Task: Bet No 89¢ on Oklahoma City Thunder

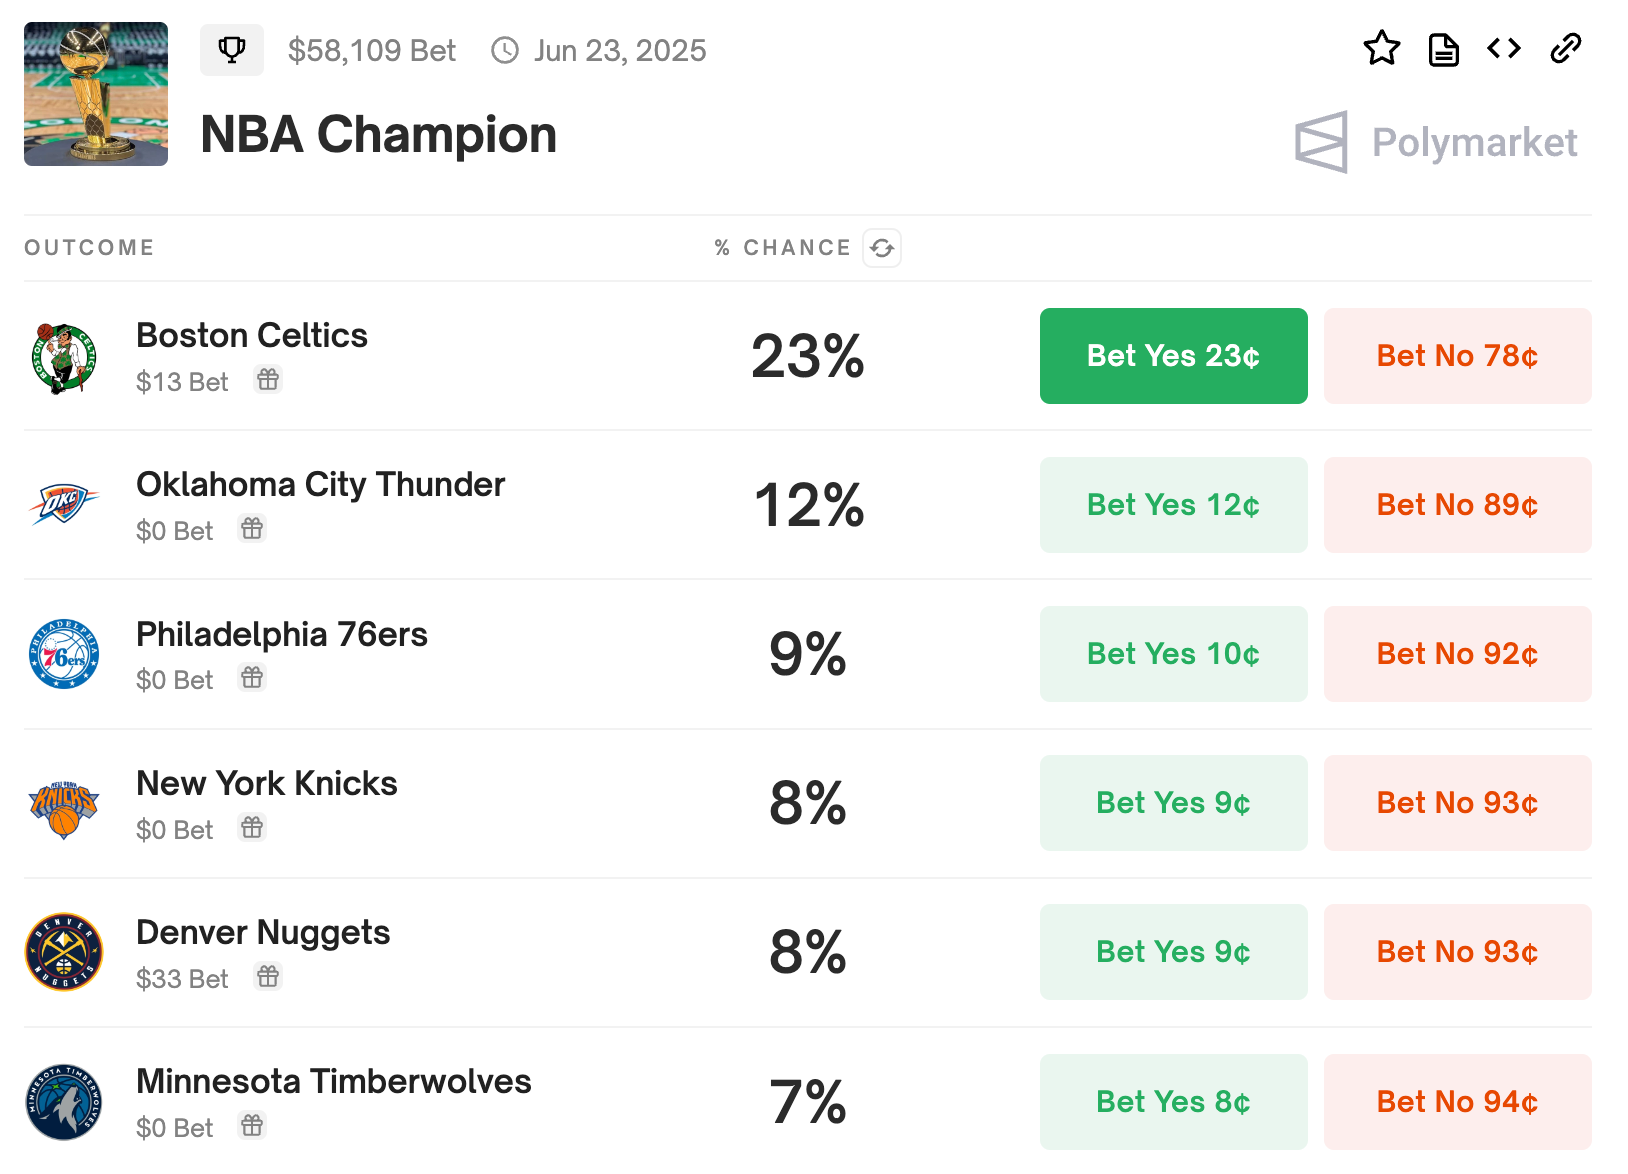Action: 1457,505
